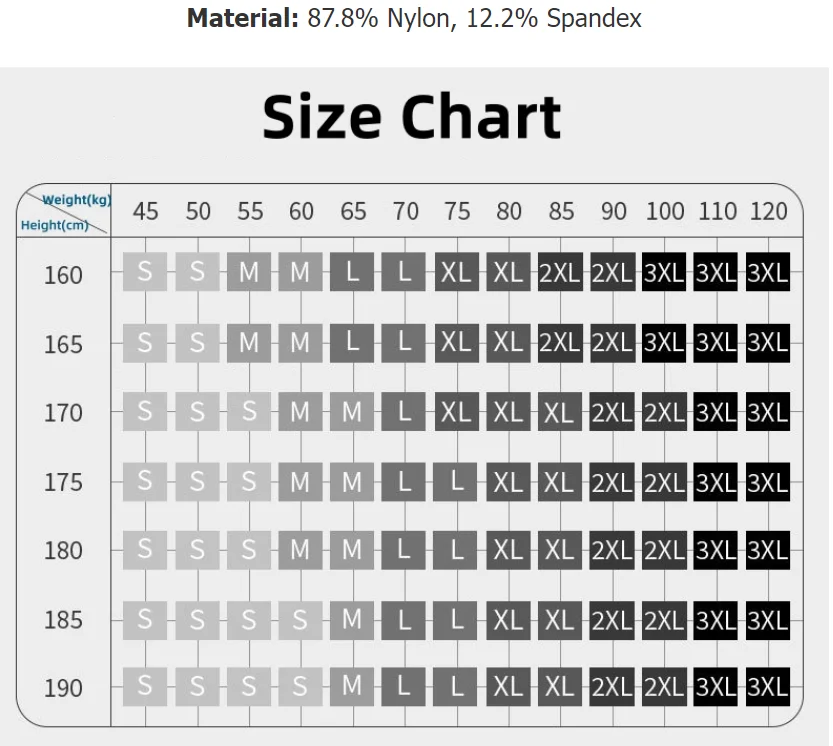This screenshot has height=746, width=833.
Task: Select the 120 kg weight column header
Action: (x=767, y=212)
